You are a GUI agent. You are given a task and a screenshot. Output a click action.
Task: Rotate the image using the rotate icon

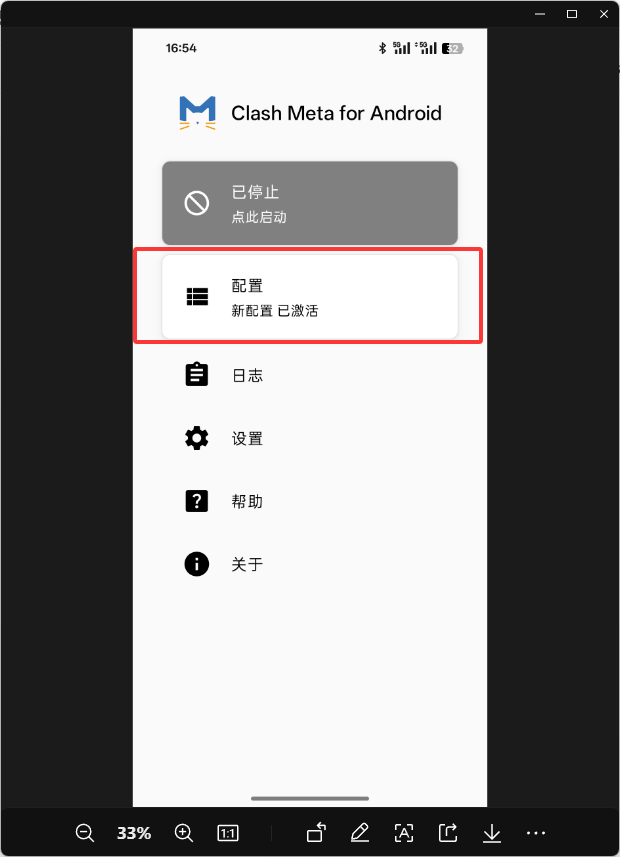pos(316,833)
